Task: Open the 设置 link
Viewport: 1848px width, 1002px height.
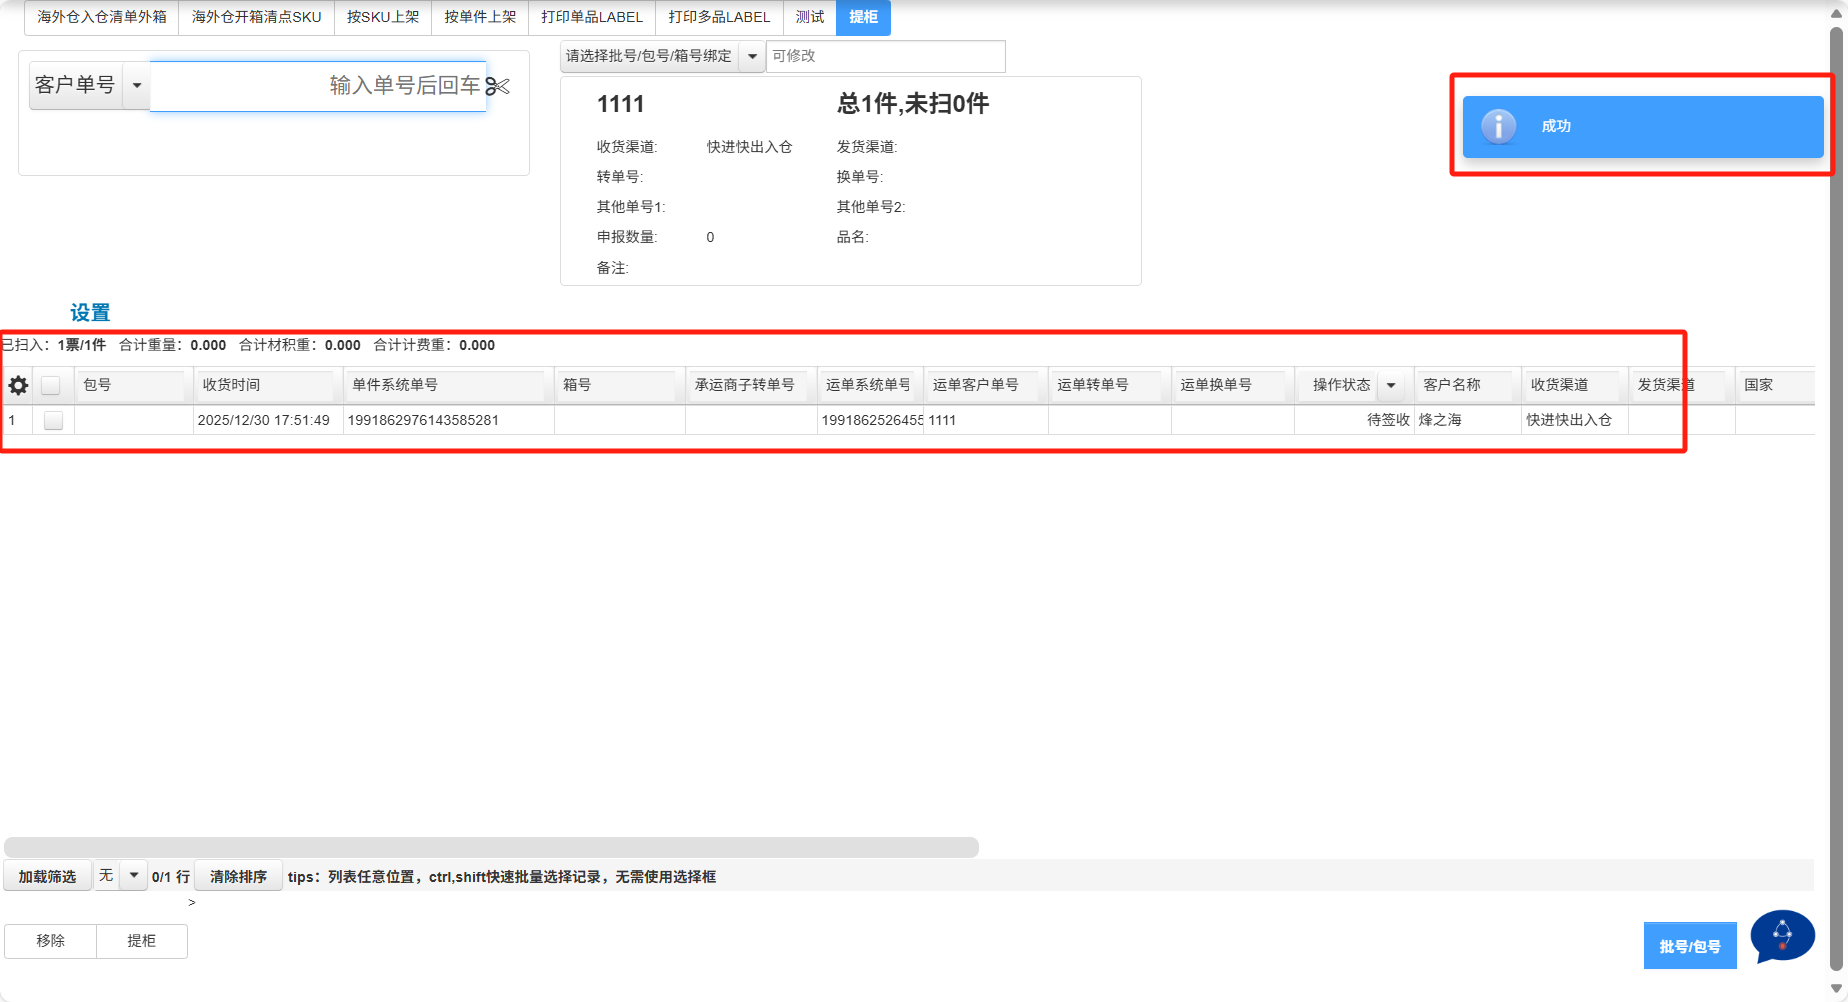Action: coord(90,313)
